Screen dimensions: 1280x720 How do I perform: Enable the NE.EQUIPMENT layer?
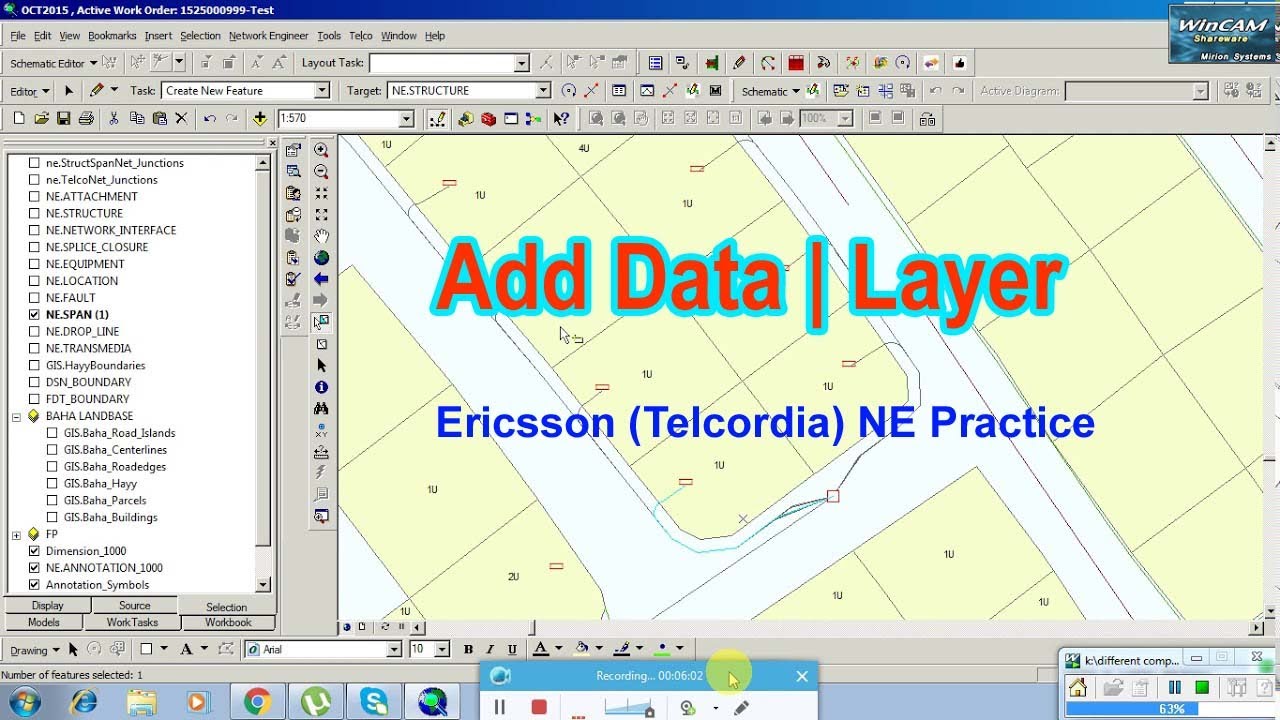coord(34,264)
